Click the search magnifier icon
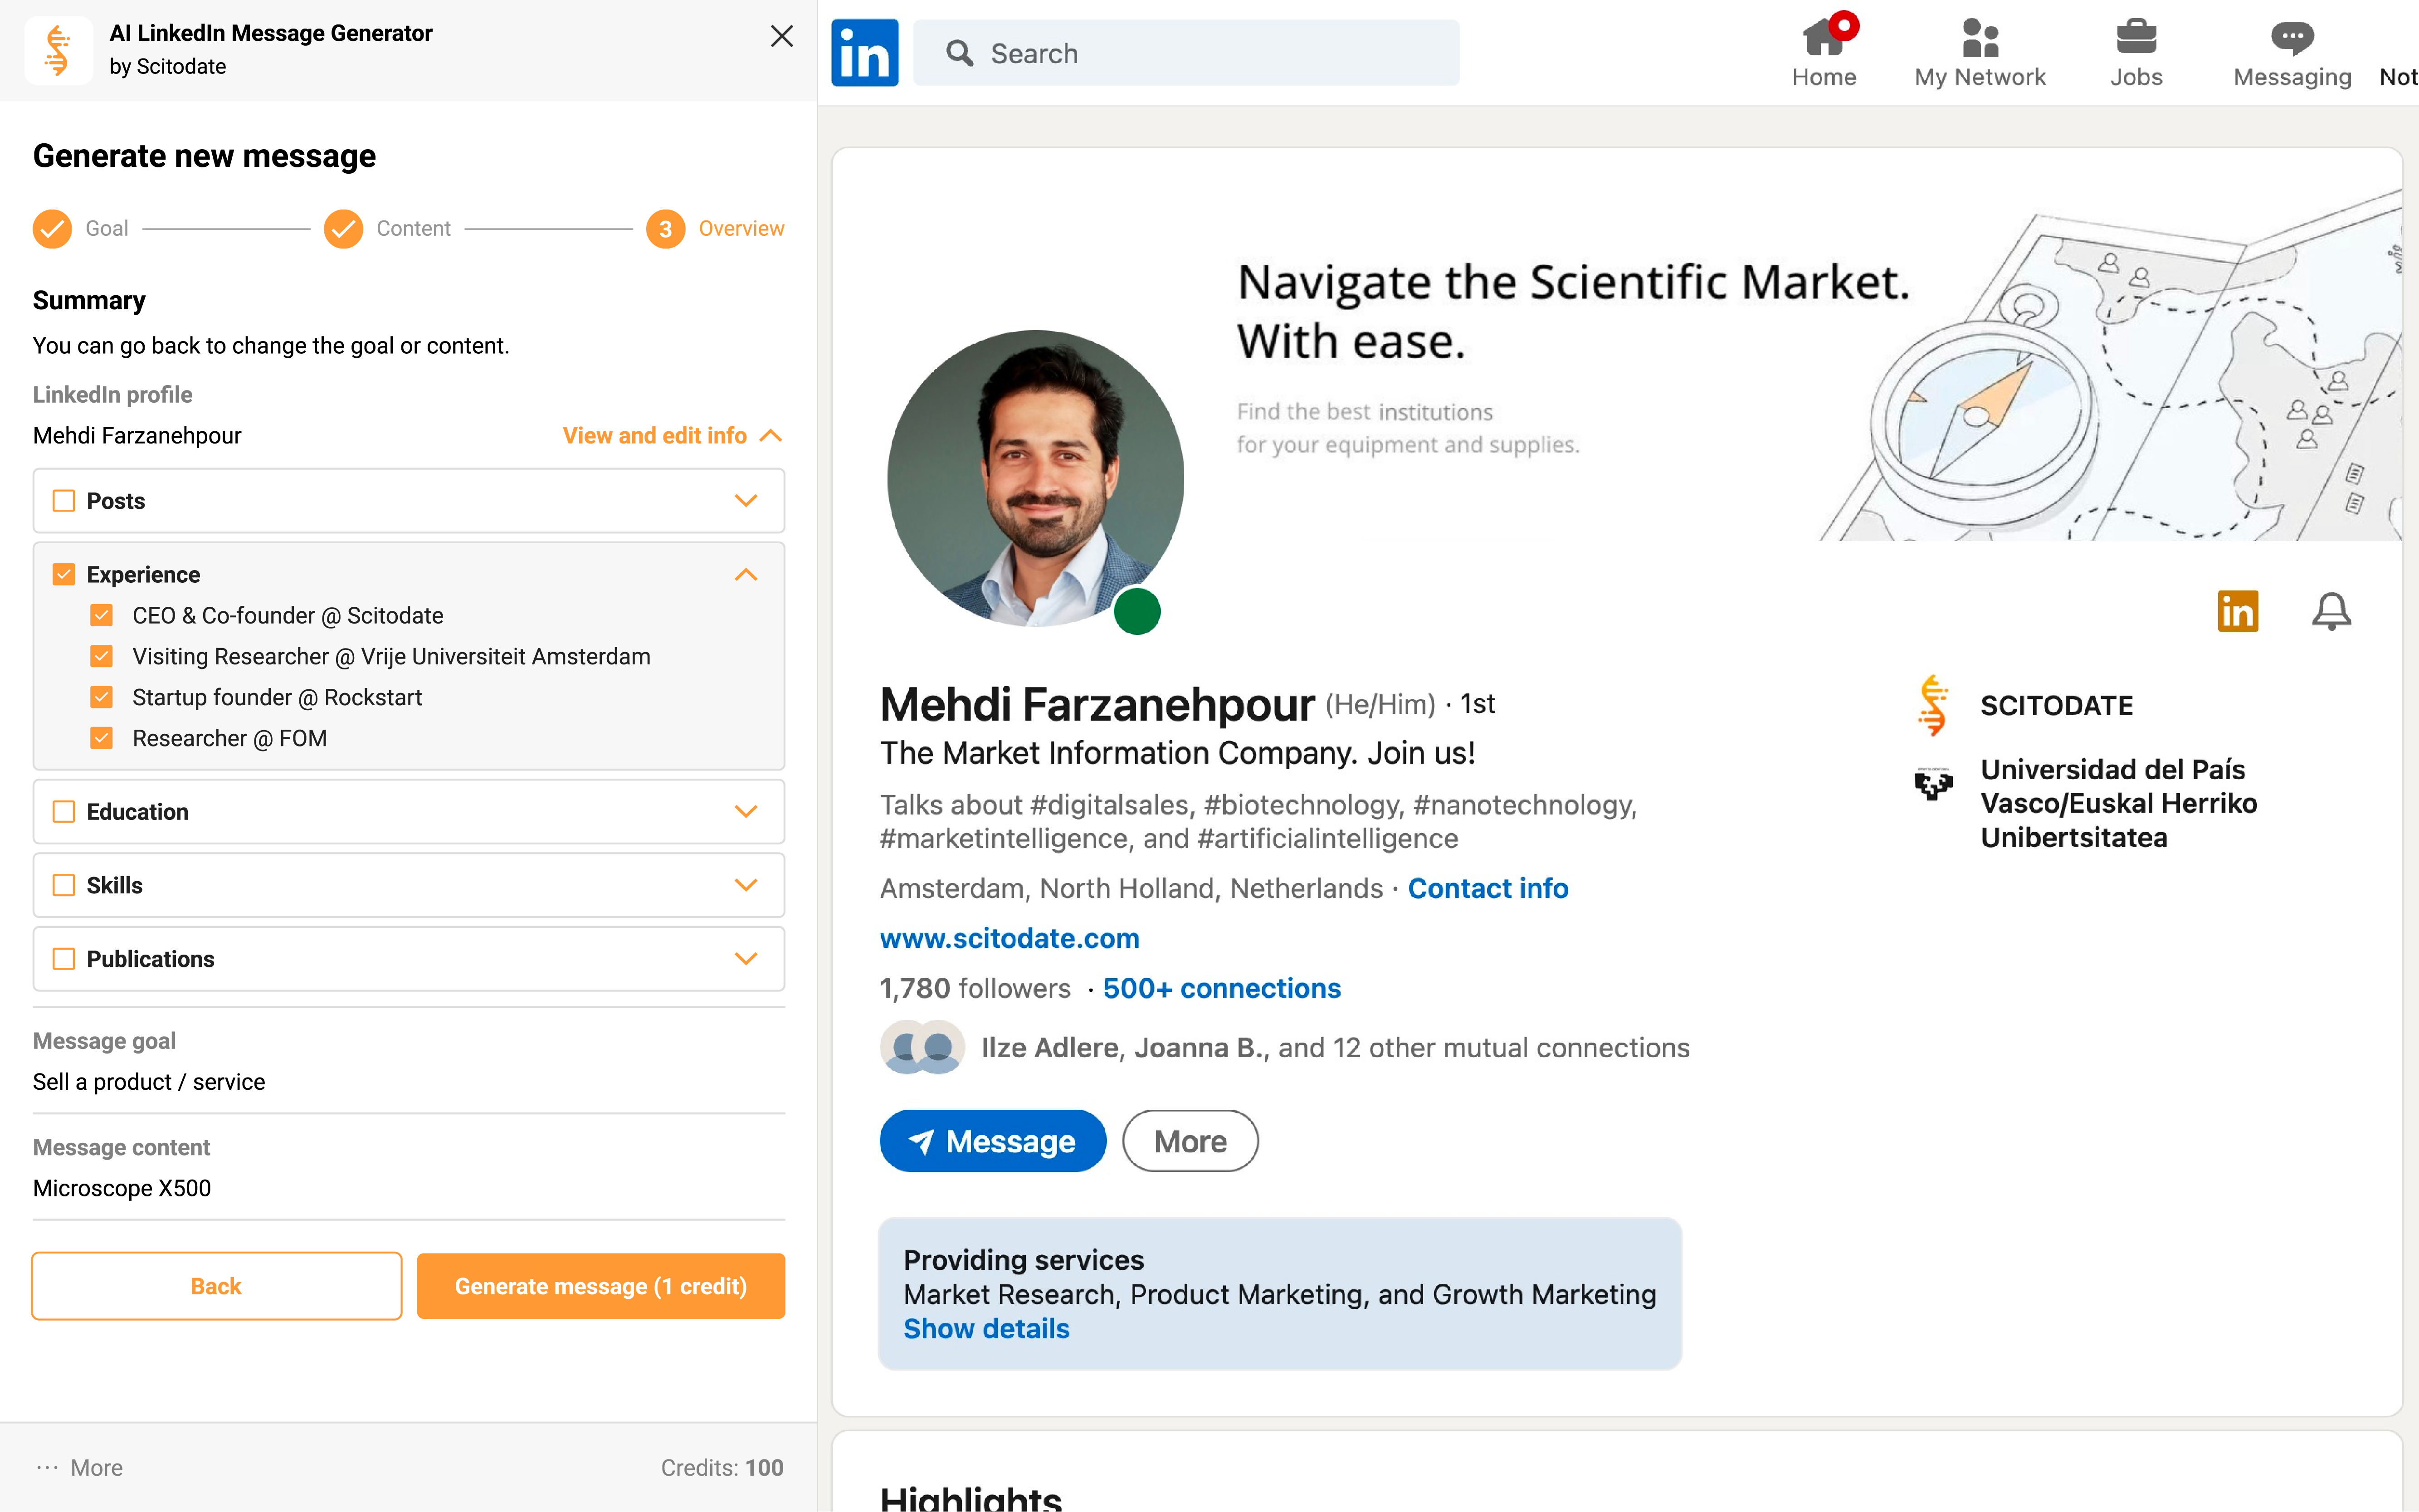Image resolution: width=2419 pixels, height=1512 pixels. [x=959, y=53]
